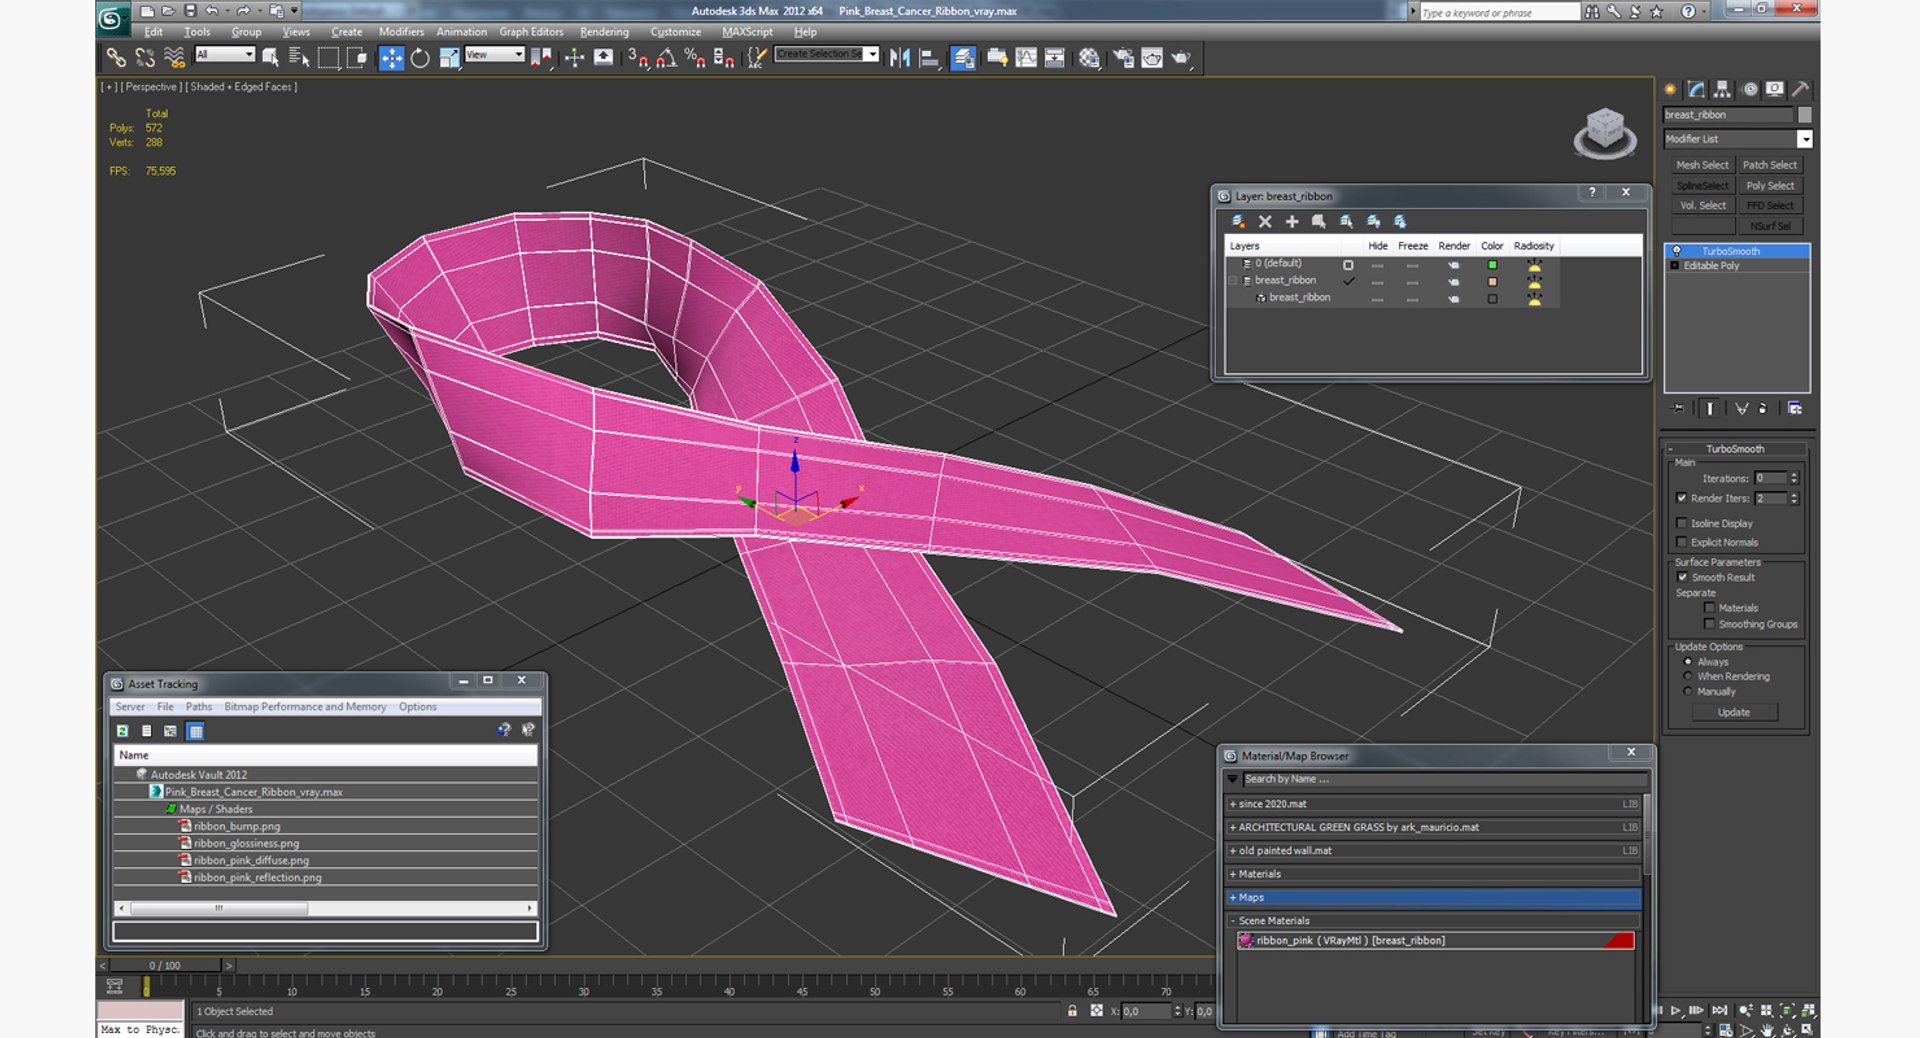Select the Manually update option
This screenshot has height=1038, width=1920.
click(1688, 692)
